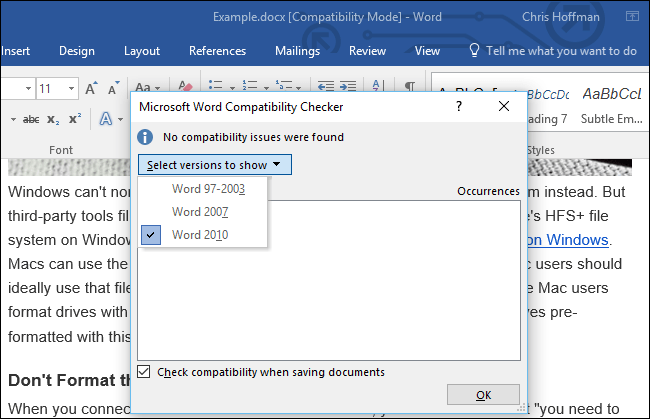Click the Increase Font Size icon
This screenshot has width=650, height=419.
click(x=91, y=89)
